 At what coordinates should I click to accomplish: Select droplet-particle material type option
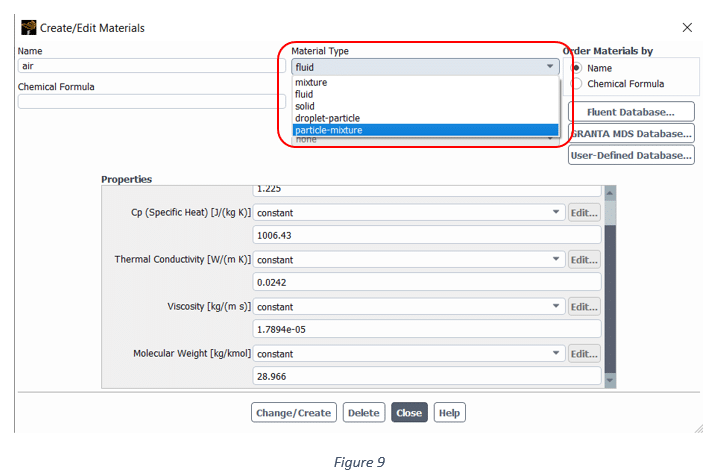(x=327, y=118)
